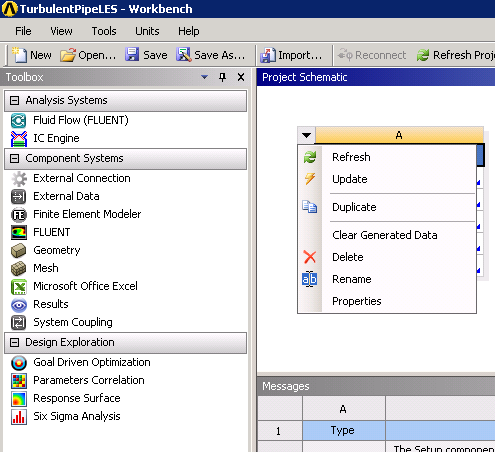Open the Toolbox panel options dropdown arrow
This screenshot has width=495, height=452.
(204, 77)
